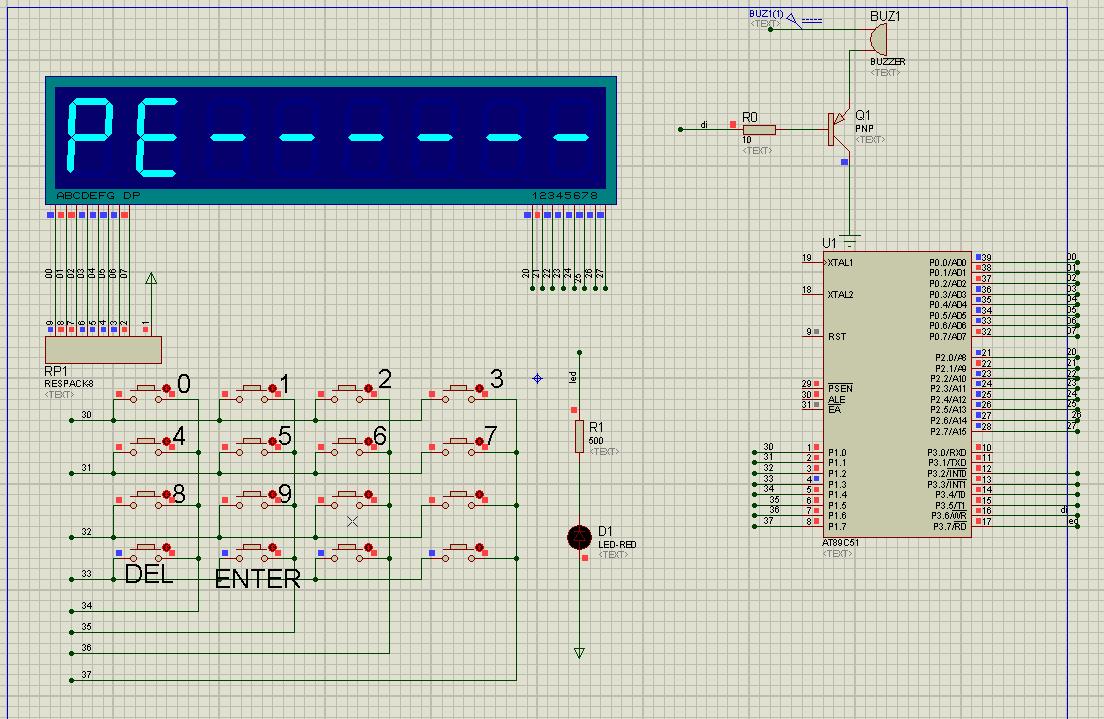Screen dimensions: 1104x719
Task: Click the keypad push button labeled 5
Action: (x=253, y=446)
